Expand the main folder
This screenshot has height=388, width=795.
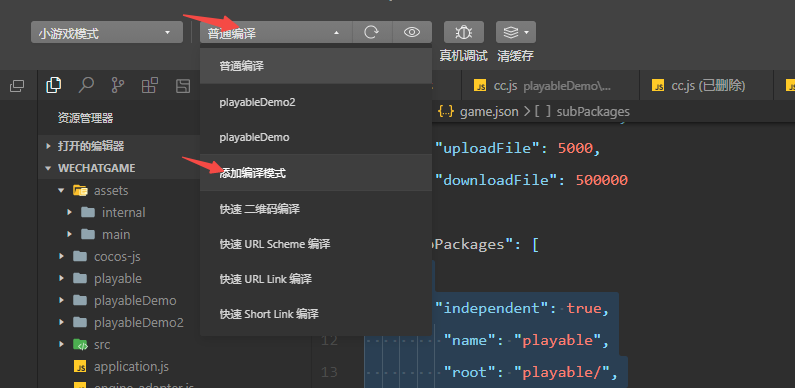click(69, 234)
